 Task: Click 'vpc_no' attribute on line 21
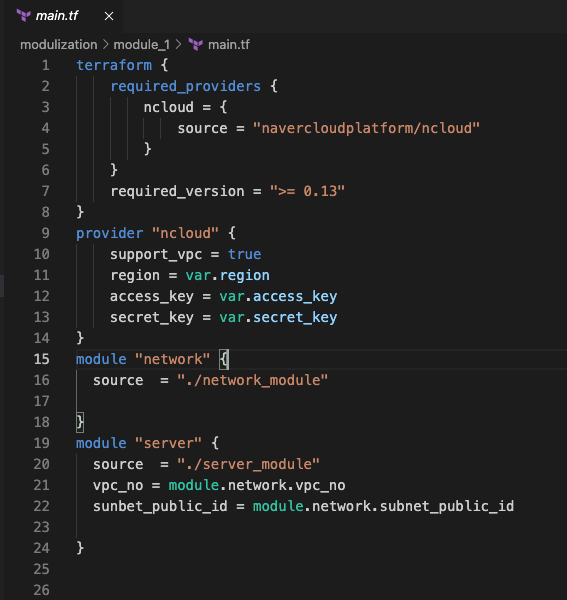[x=118, y=485]
